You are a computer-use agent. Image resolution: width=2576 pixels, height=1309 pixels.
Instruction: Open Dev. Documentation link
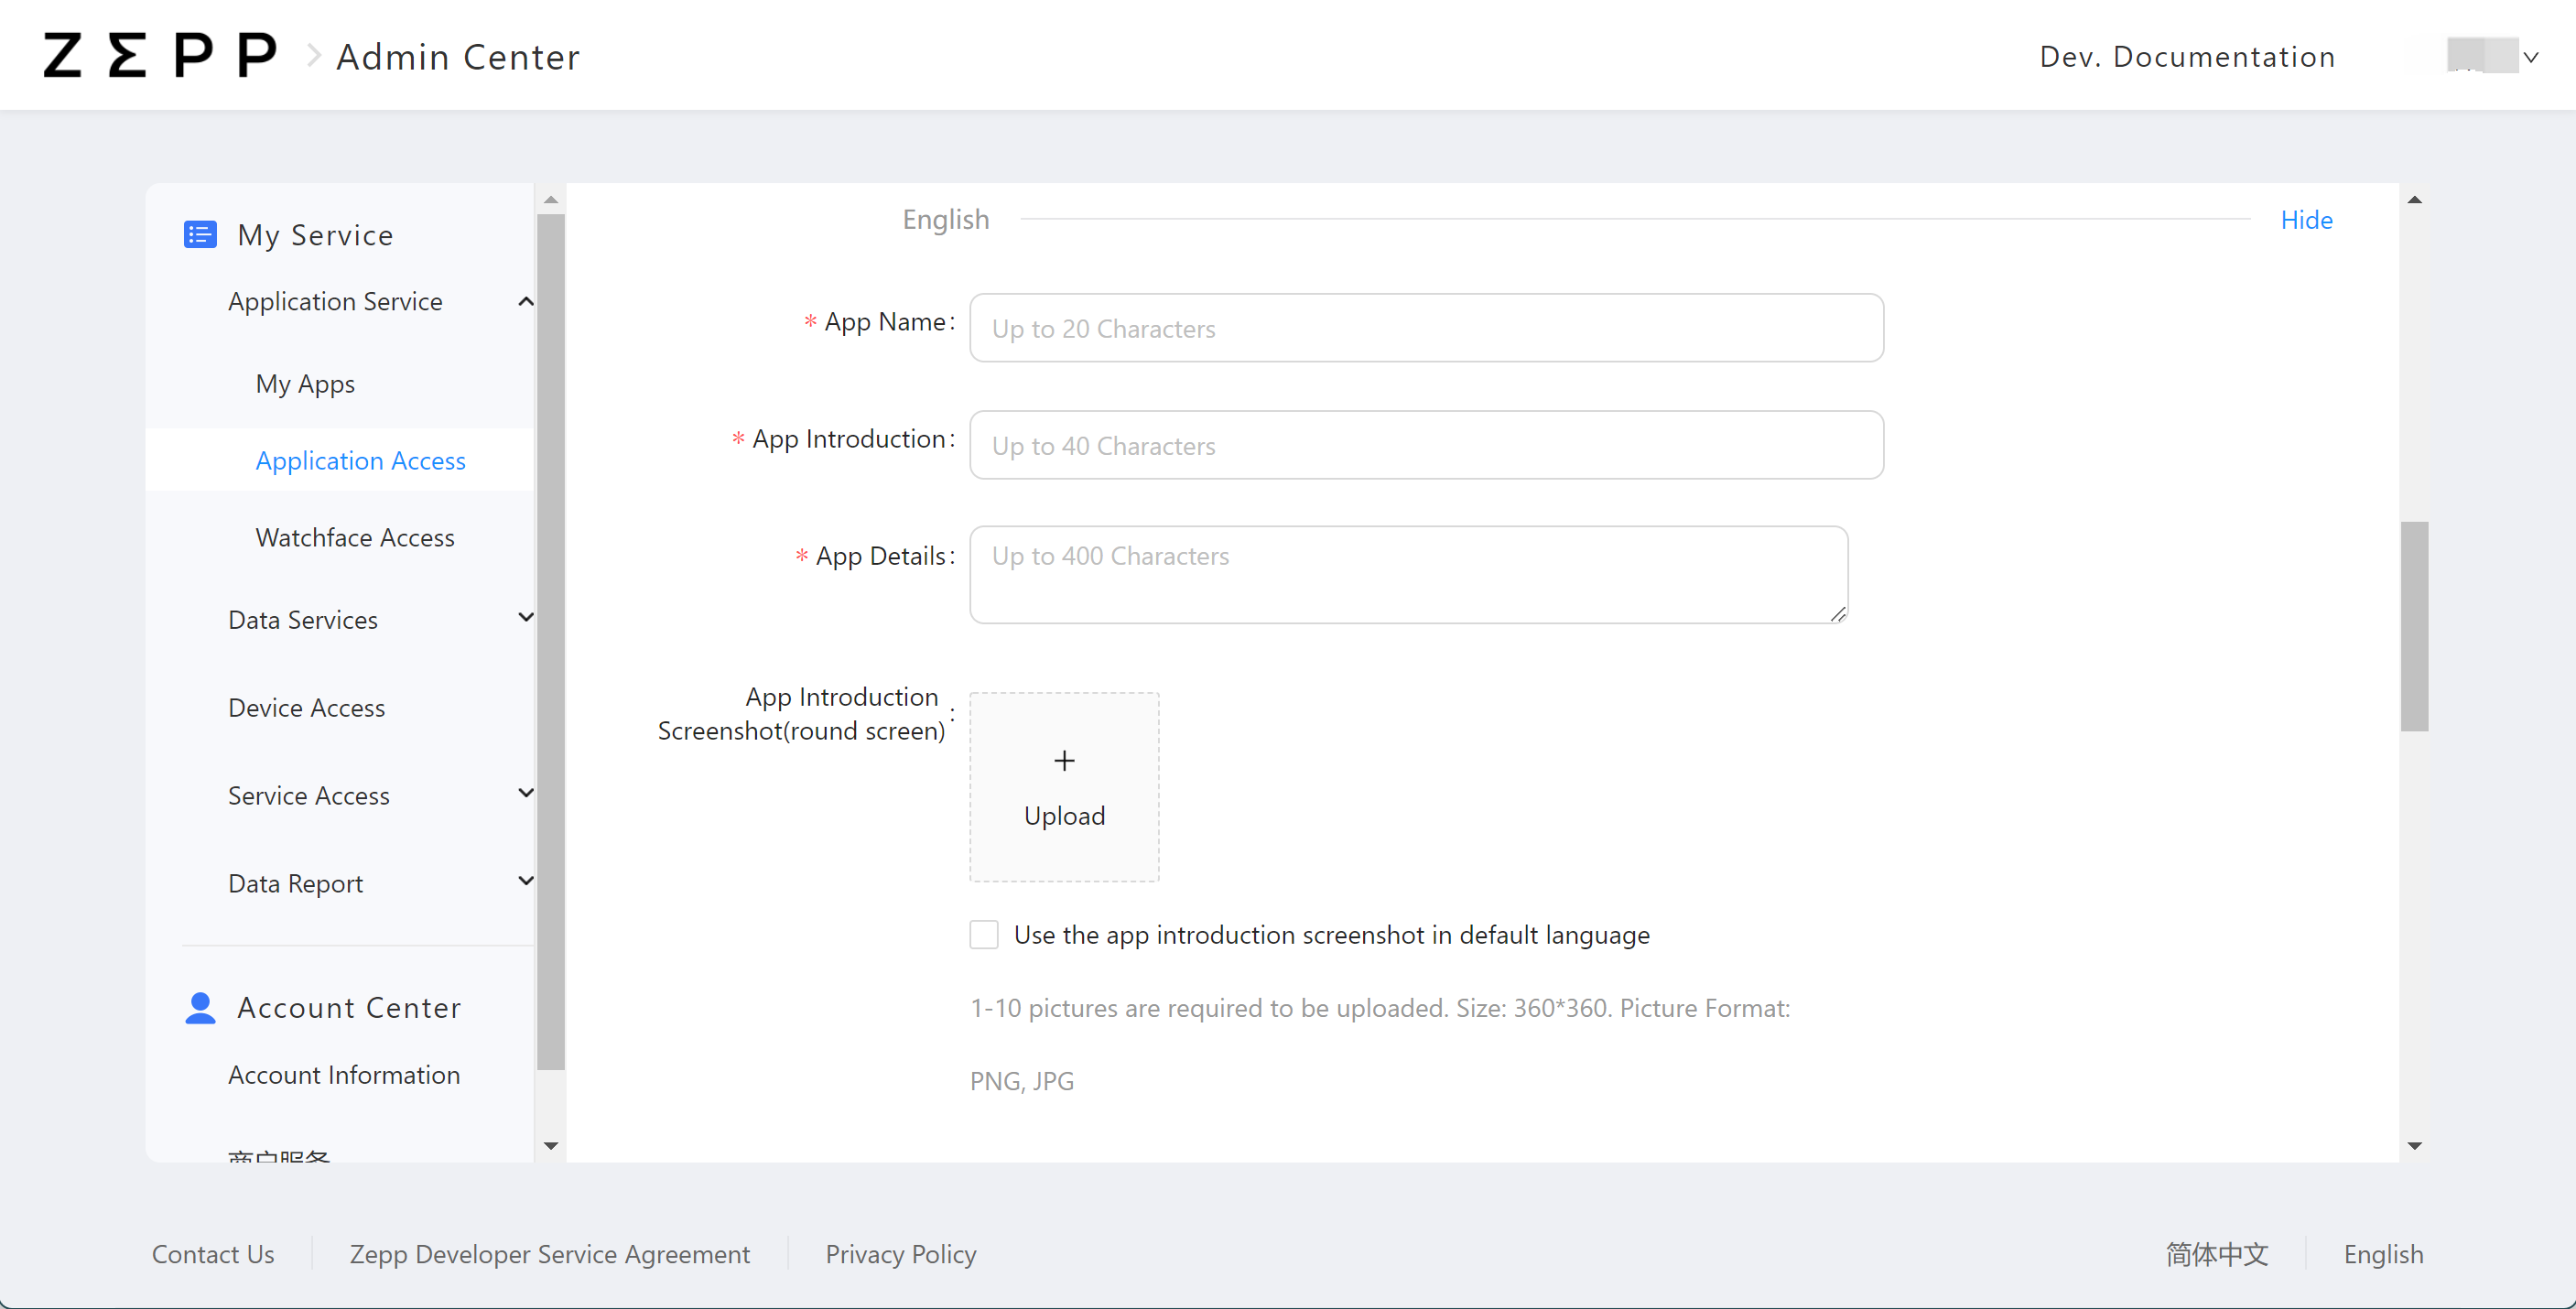pos(2187,57)
